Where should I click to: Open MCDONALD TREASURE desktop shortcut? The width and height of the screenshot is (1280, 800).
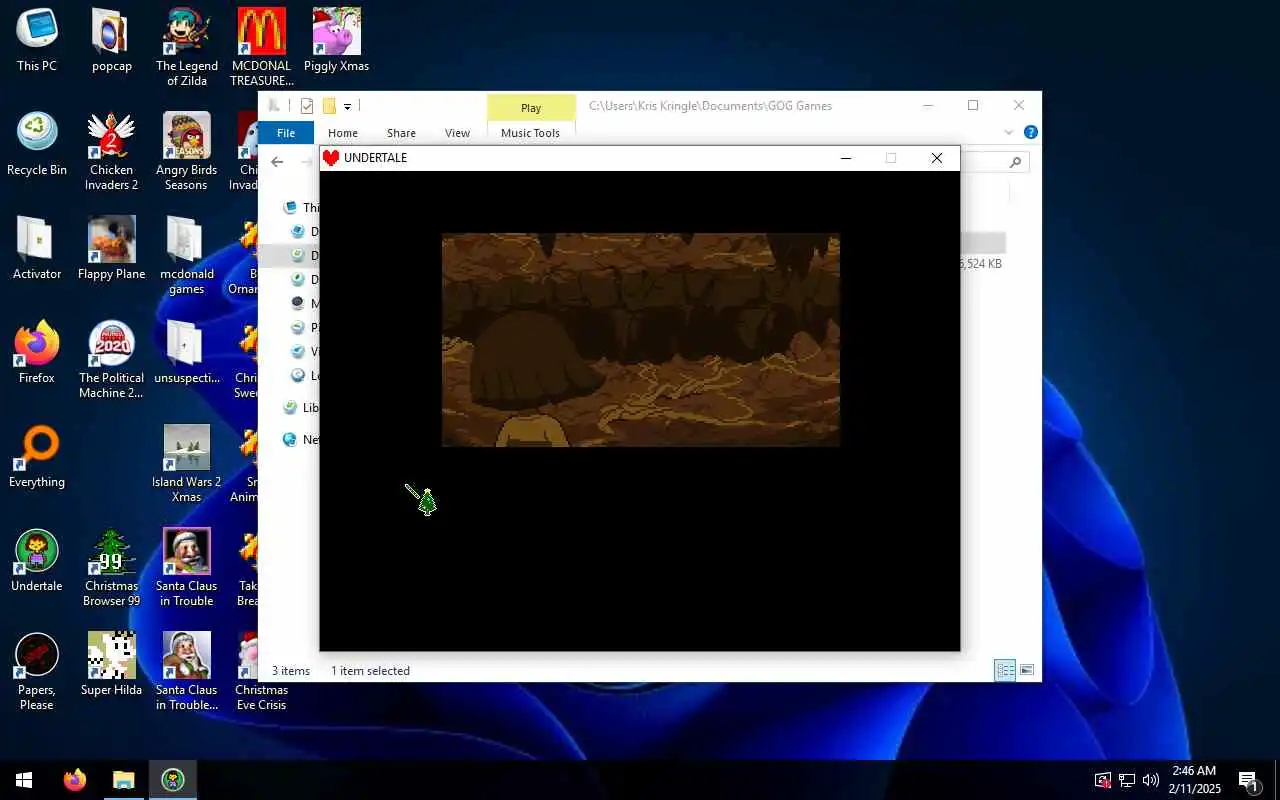(x=262, y=48)
